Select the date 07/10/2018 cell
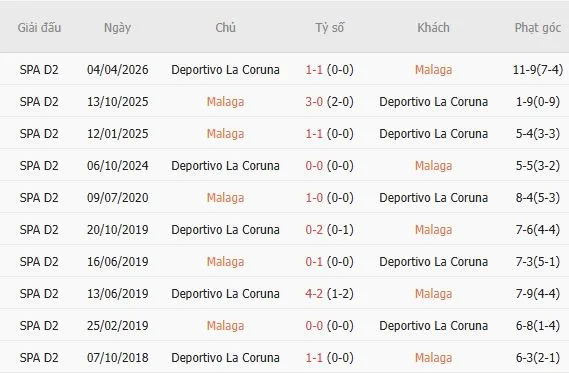The image size is (569, 373). (x=118, y=357)
